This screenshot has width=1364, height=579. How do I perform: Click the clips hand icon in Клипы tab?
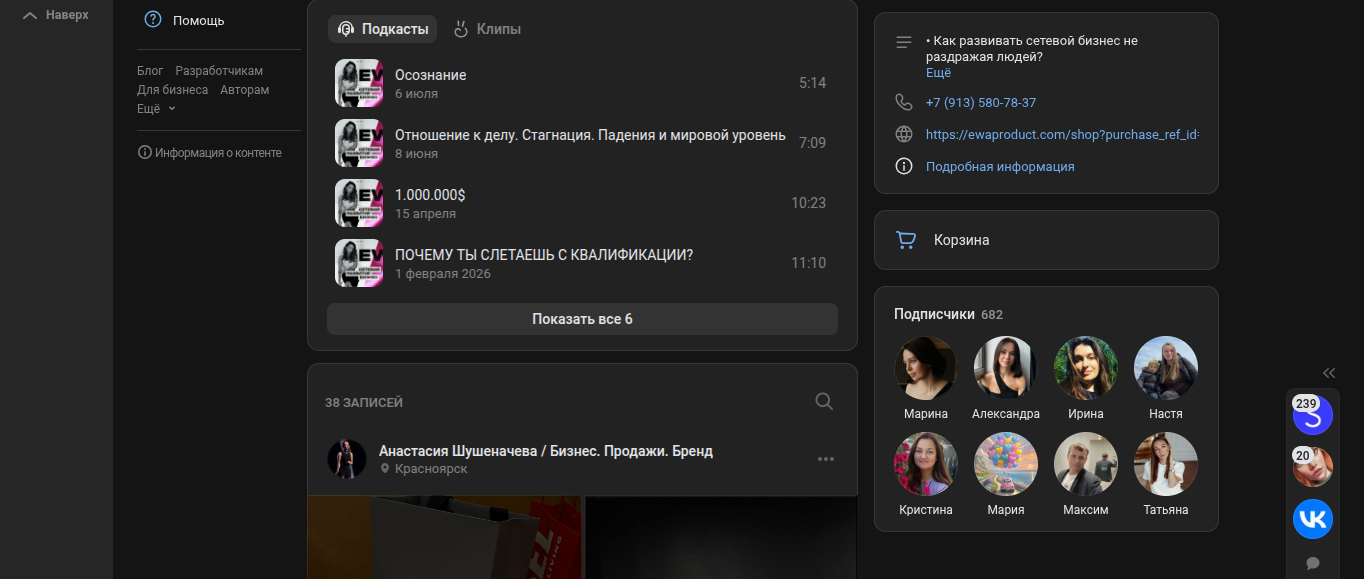coord(461,29)
